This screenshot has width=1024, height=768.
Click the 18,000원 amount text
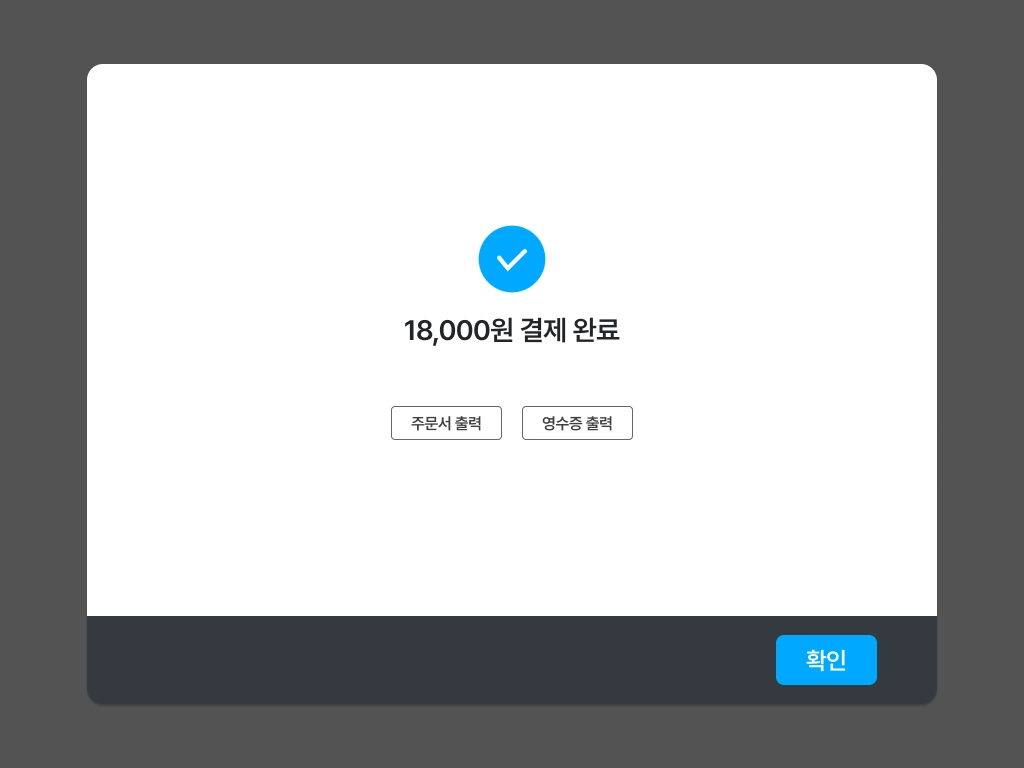(x=458, y=330)
